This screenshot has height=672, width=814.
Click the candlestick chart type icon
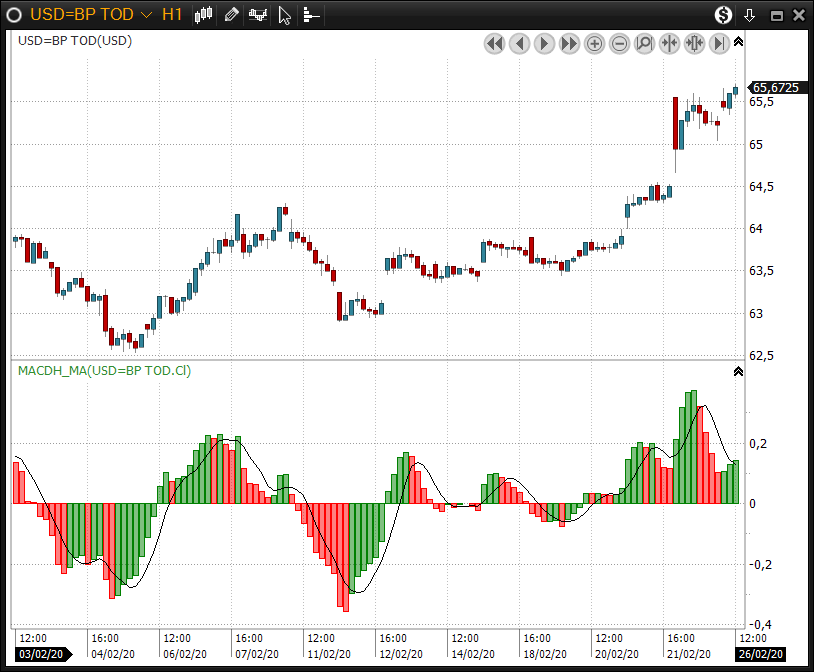tap(204, 15)
